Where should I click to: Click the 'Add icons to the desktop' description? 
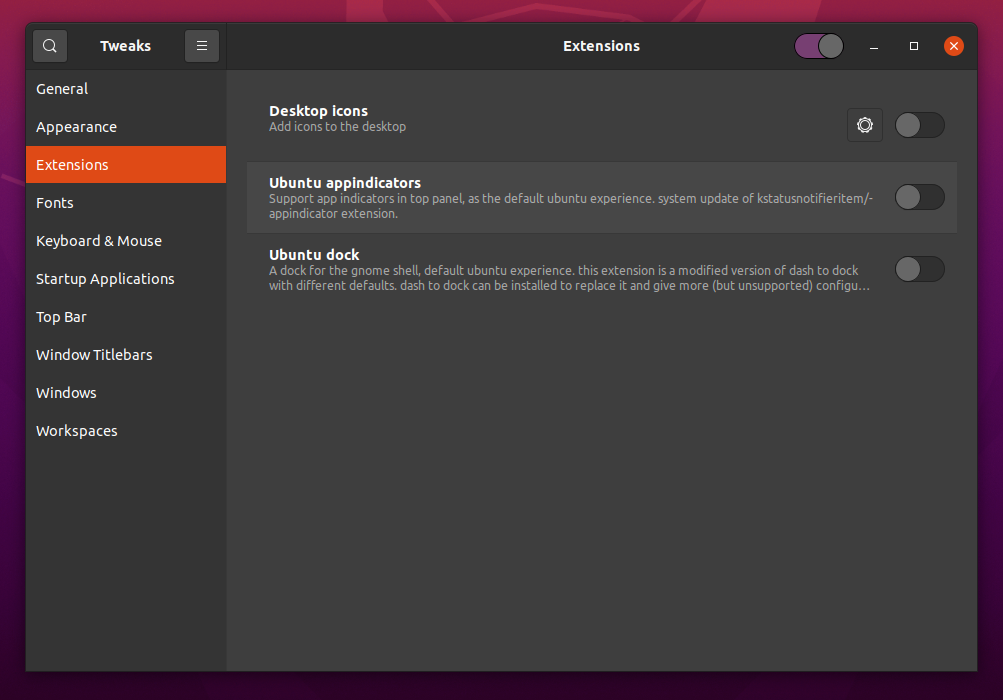pyautogui.click(x=337, y=127)
